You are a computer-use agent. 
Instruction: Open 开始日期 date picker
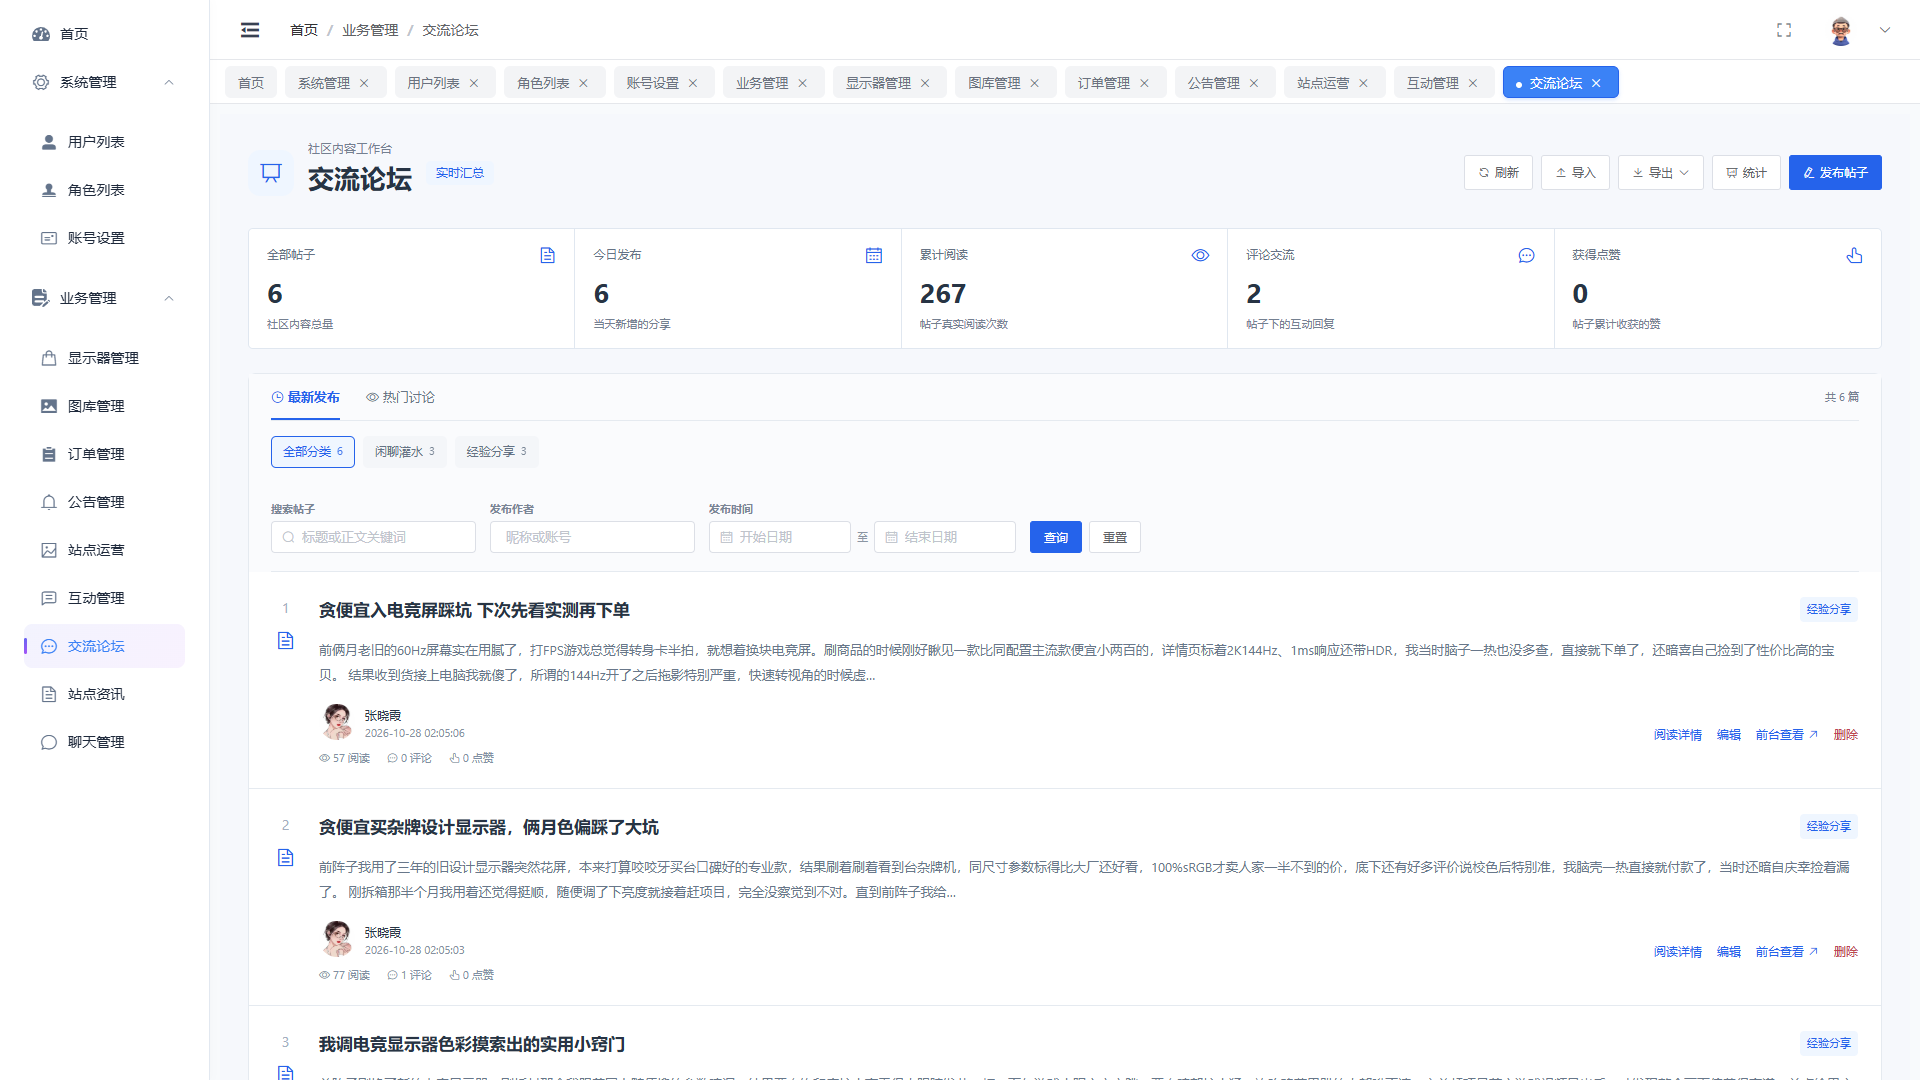(x=780, y=537)
